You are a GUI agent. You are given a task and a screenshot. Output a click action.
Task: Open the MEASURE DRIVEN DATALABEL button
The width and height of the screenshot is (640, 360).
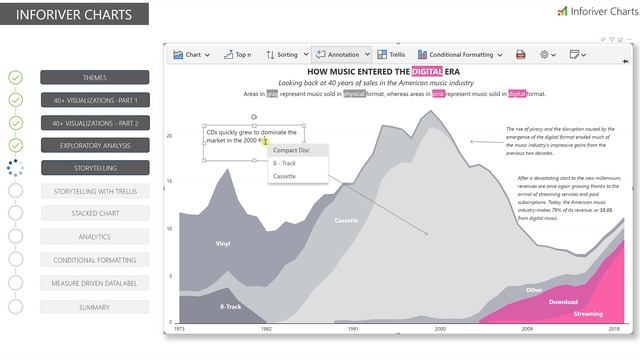(94, 283)
